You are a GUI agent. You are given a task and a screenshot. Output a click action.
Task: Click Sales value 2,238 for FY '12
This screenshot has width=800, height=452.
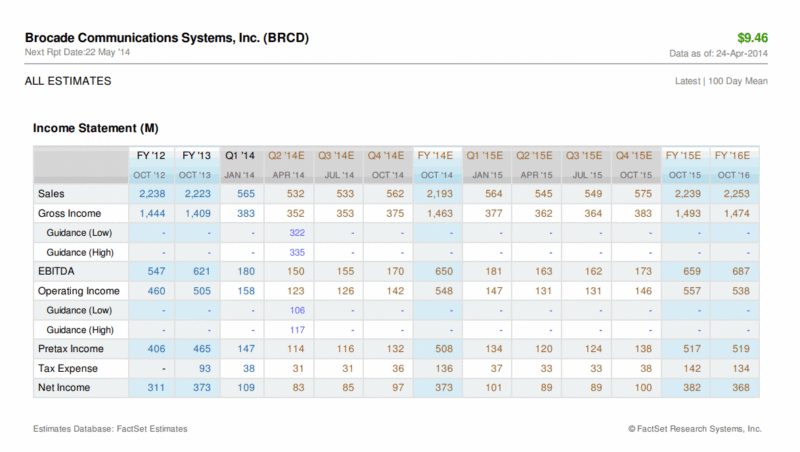[x=152, y=194]
